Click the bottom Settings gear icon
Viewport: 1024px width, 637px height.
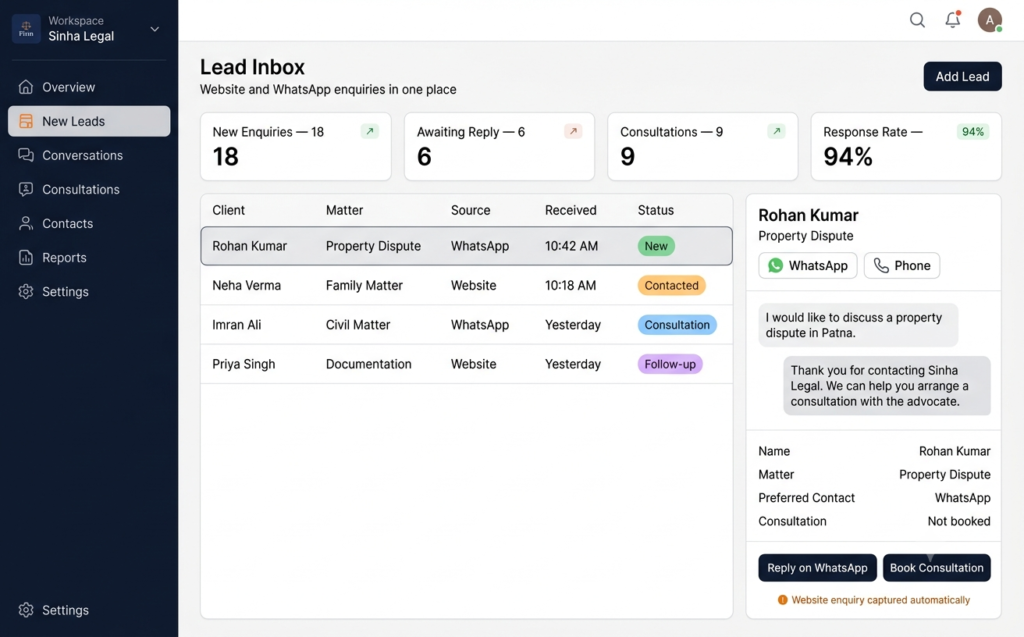click(x=25, y=610)
